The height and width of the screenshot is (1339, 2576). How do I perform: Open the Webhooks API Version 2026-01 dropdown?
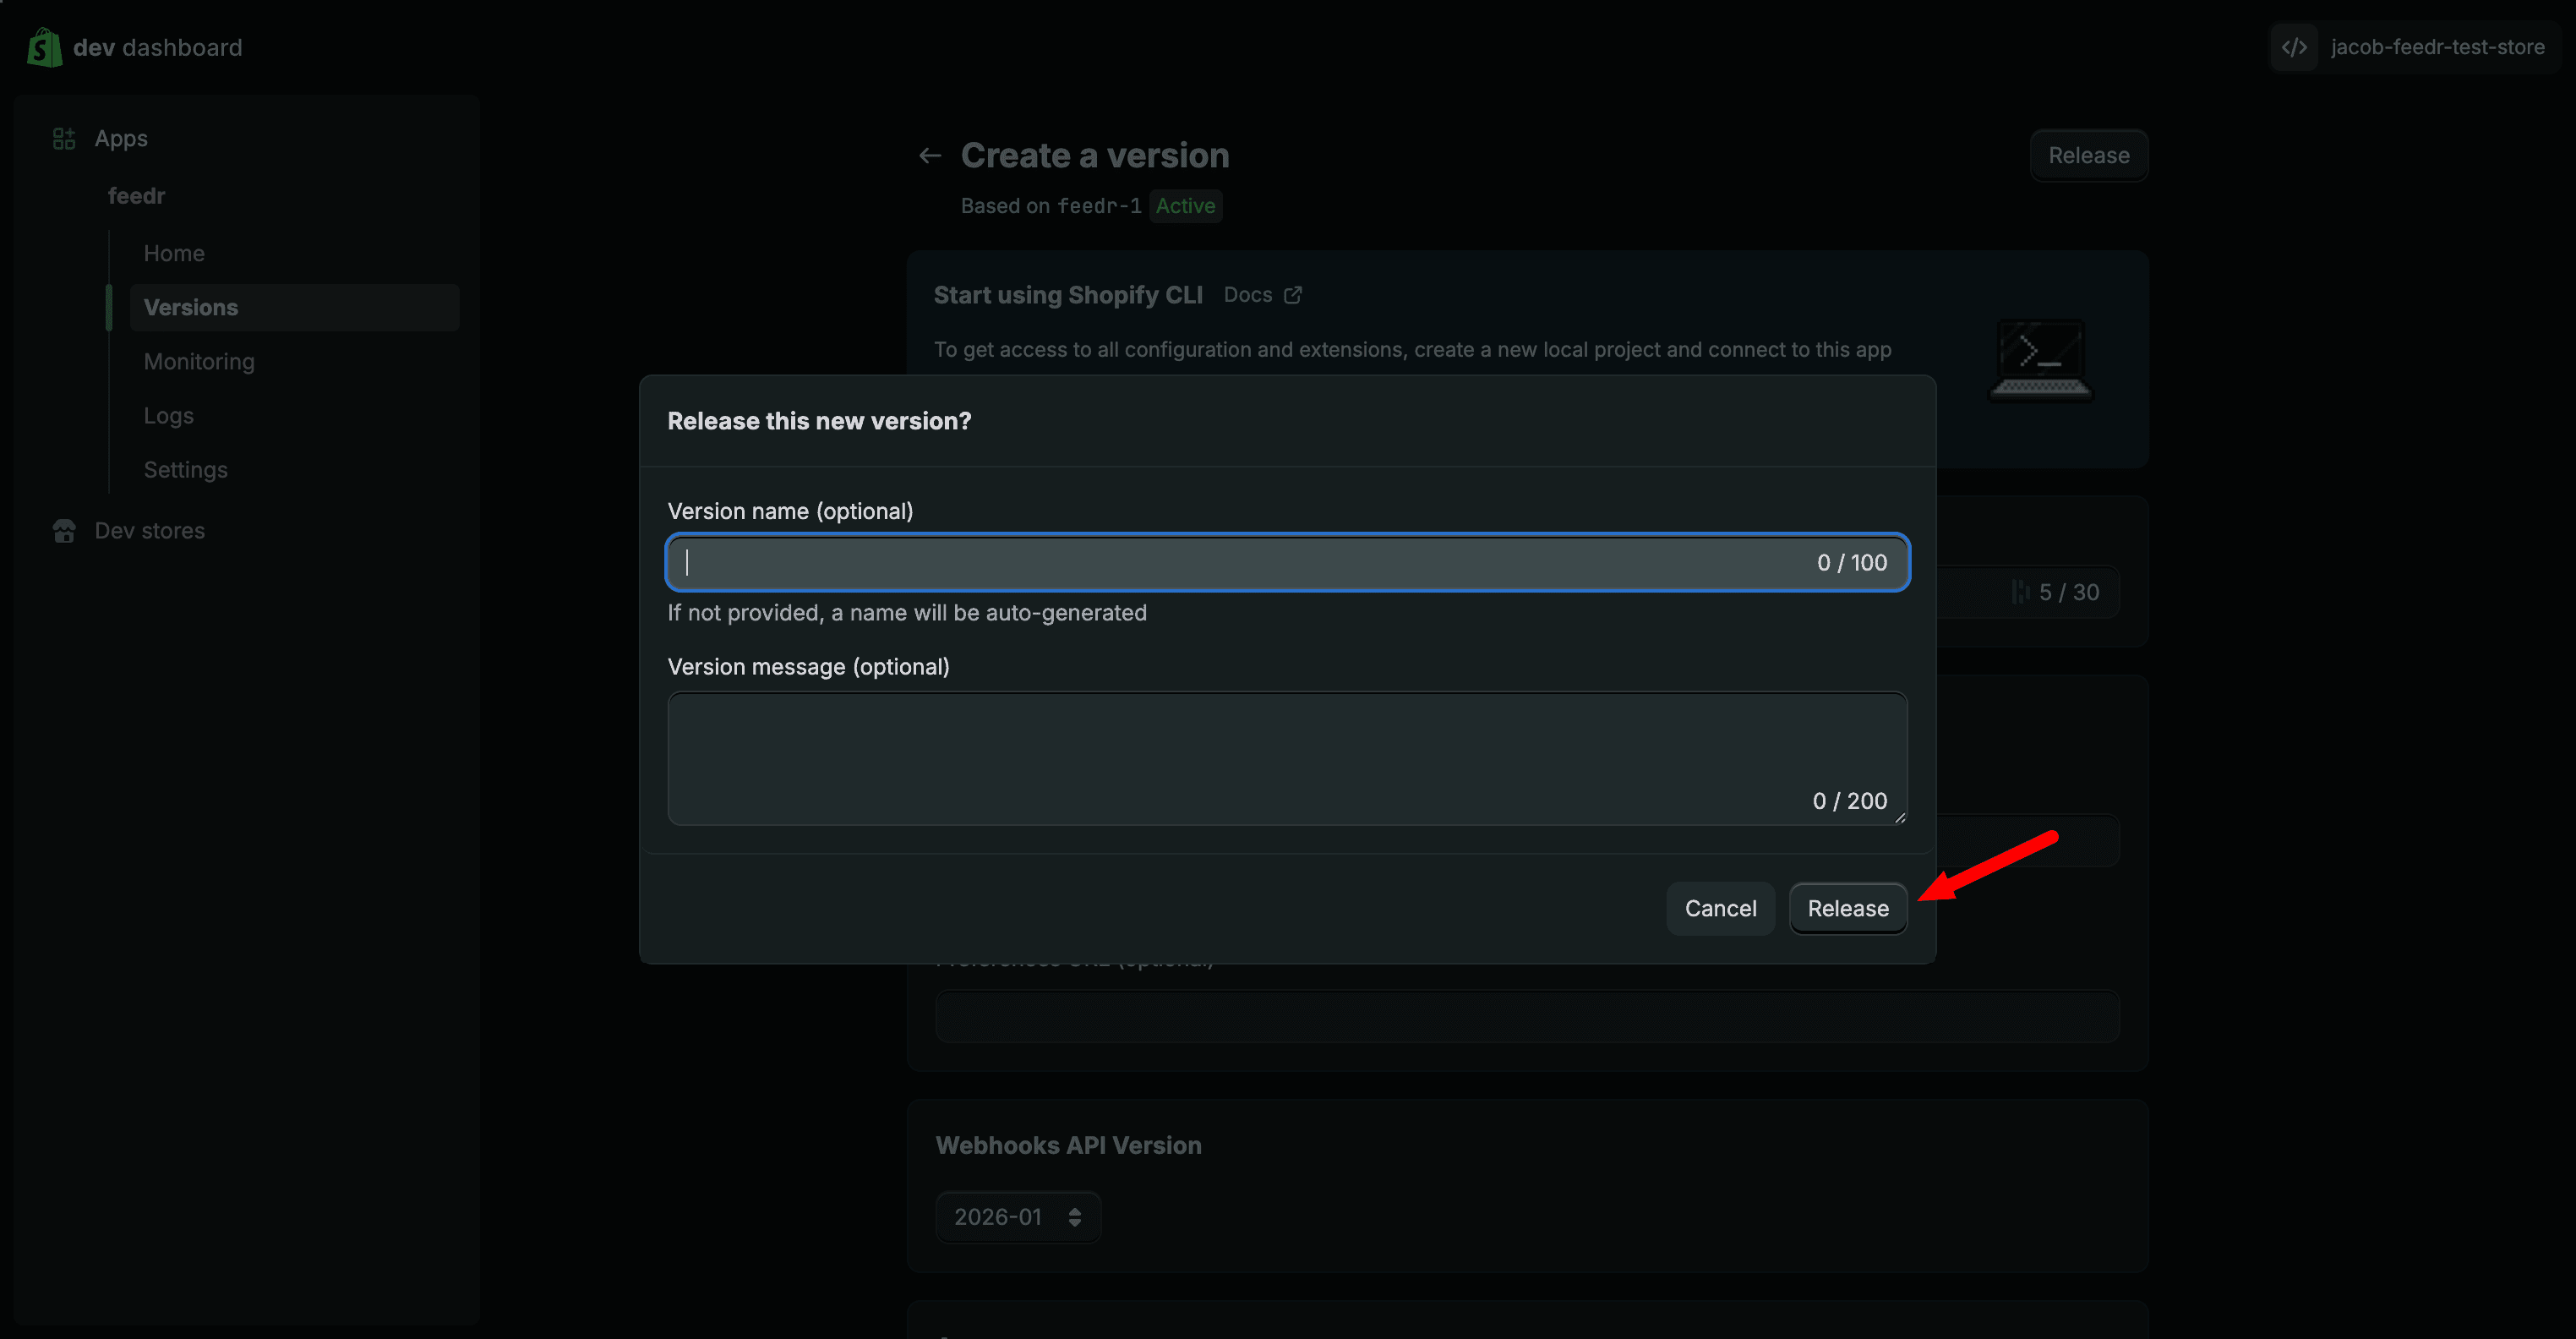pyautogui.click(x=1018, y=1217)
